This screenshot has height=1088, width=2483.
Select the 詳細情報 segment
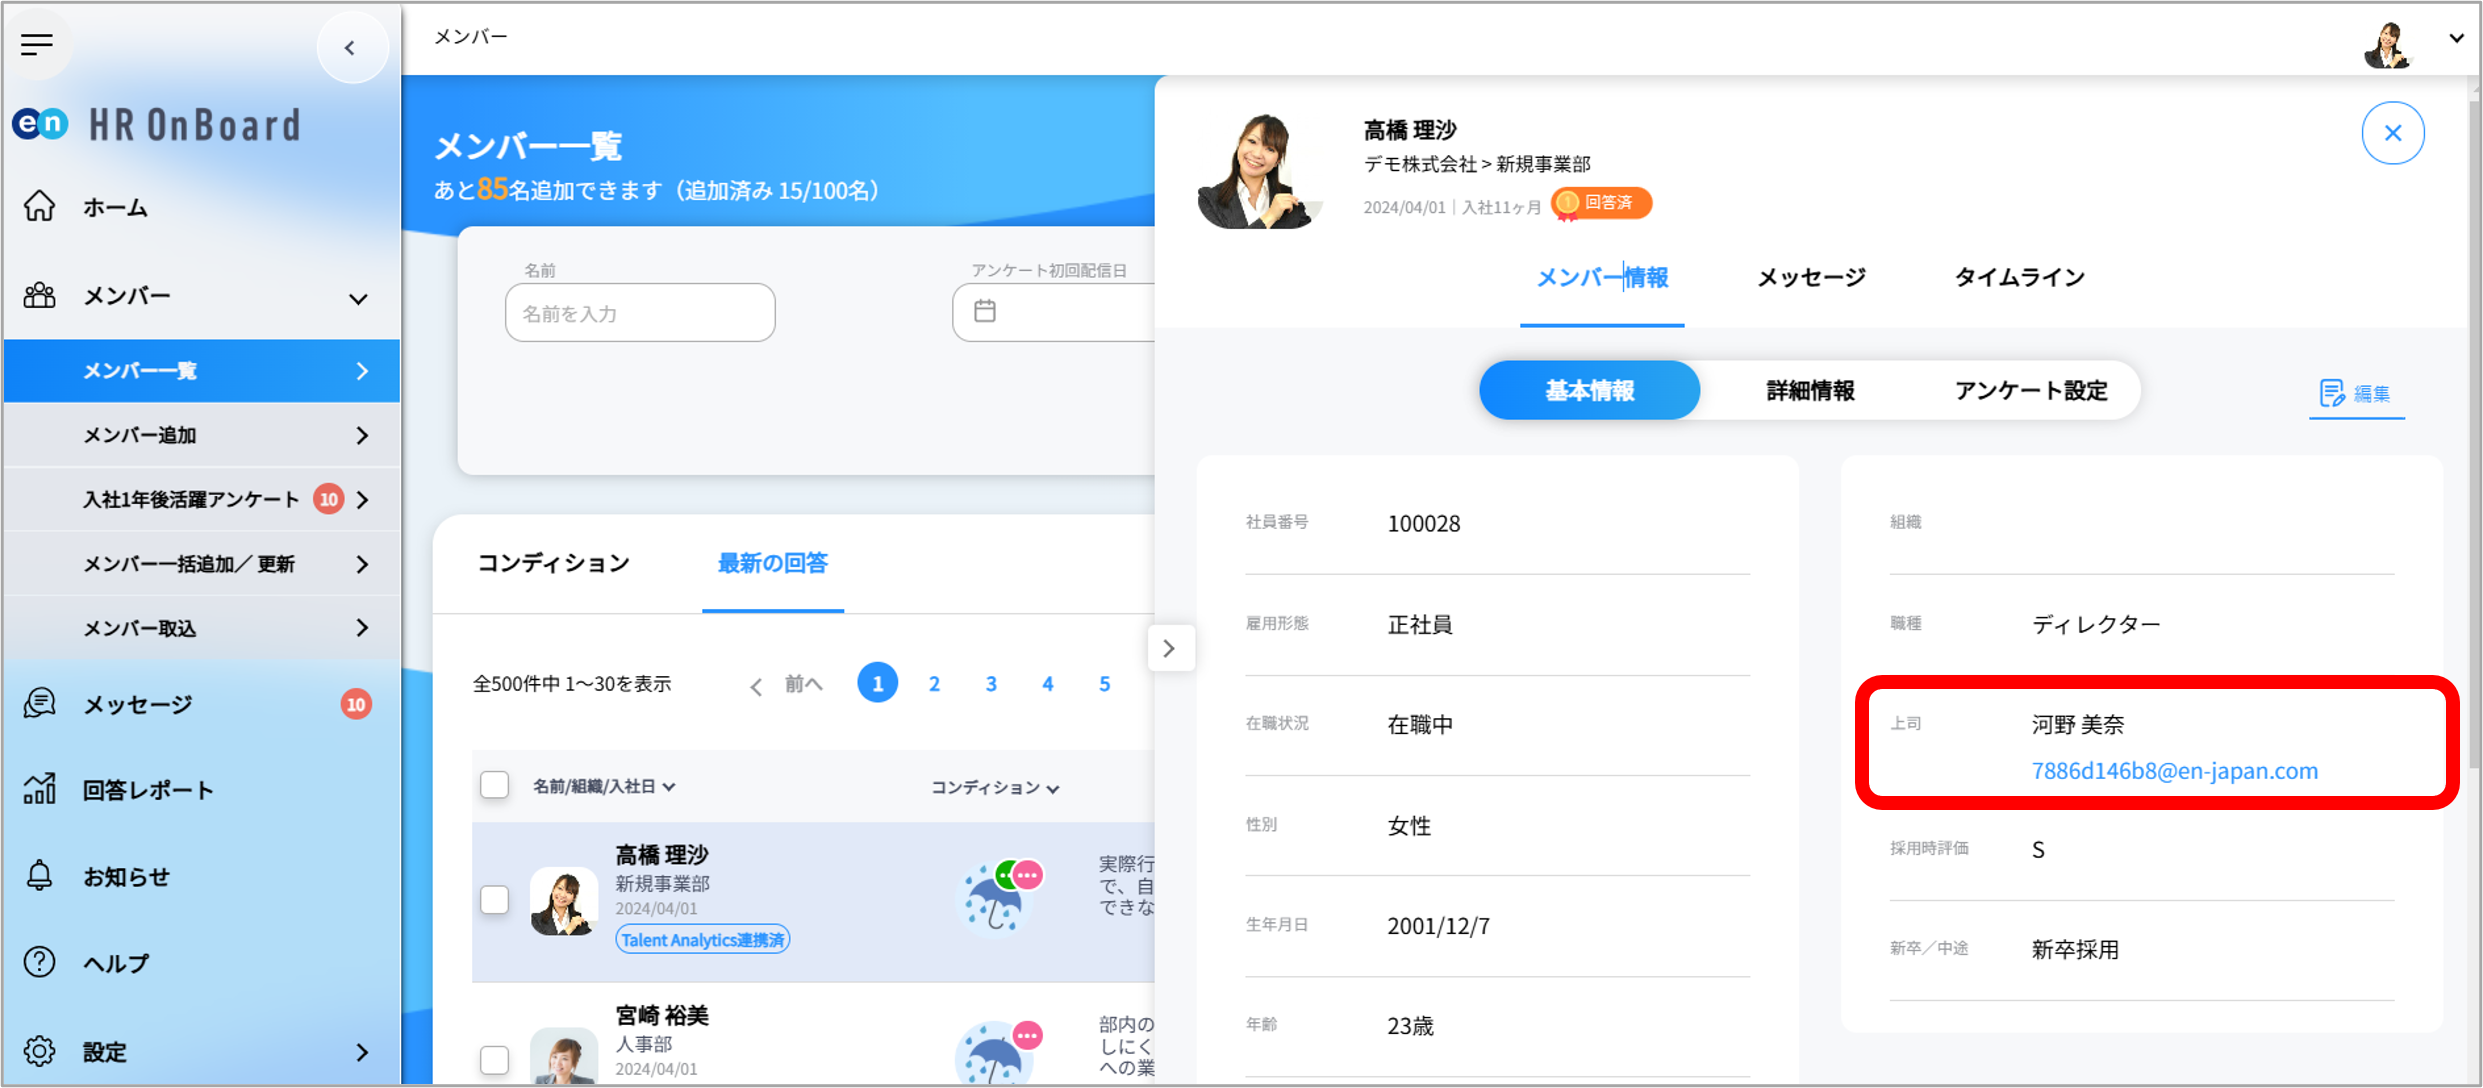tap(1811, 391)
